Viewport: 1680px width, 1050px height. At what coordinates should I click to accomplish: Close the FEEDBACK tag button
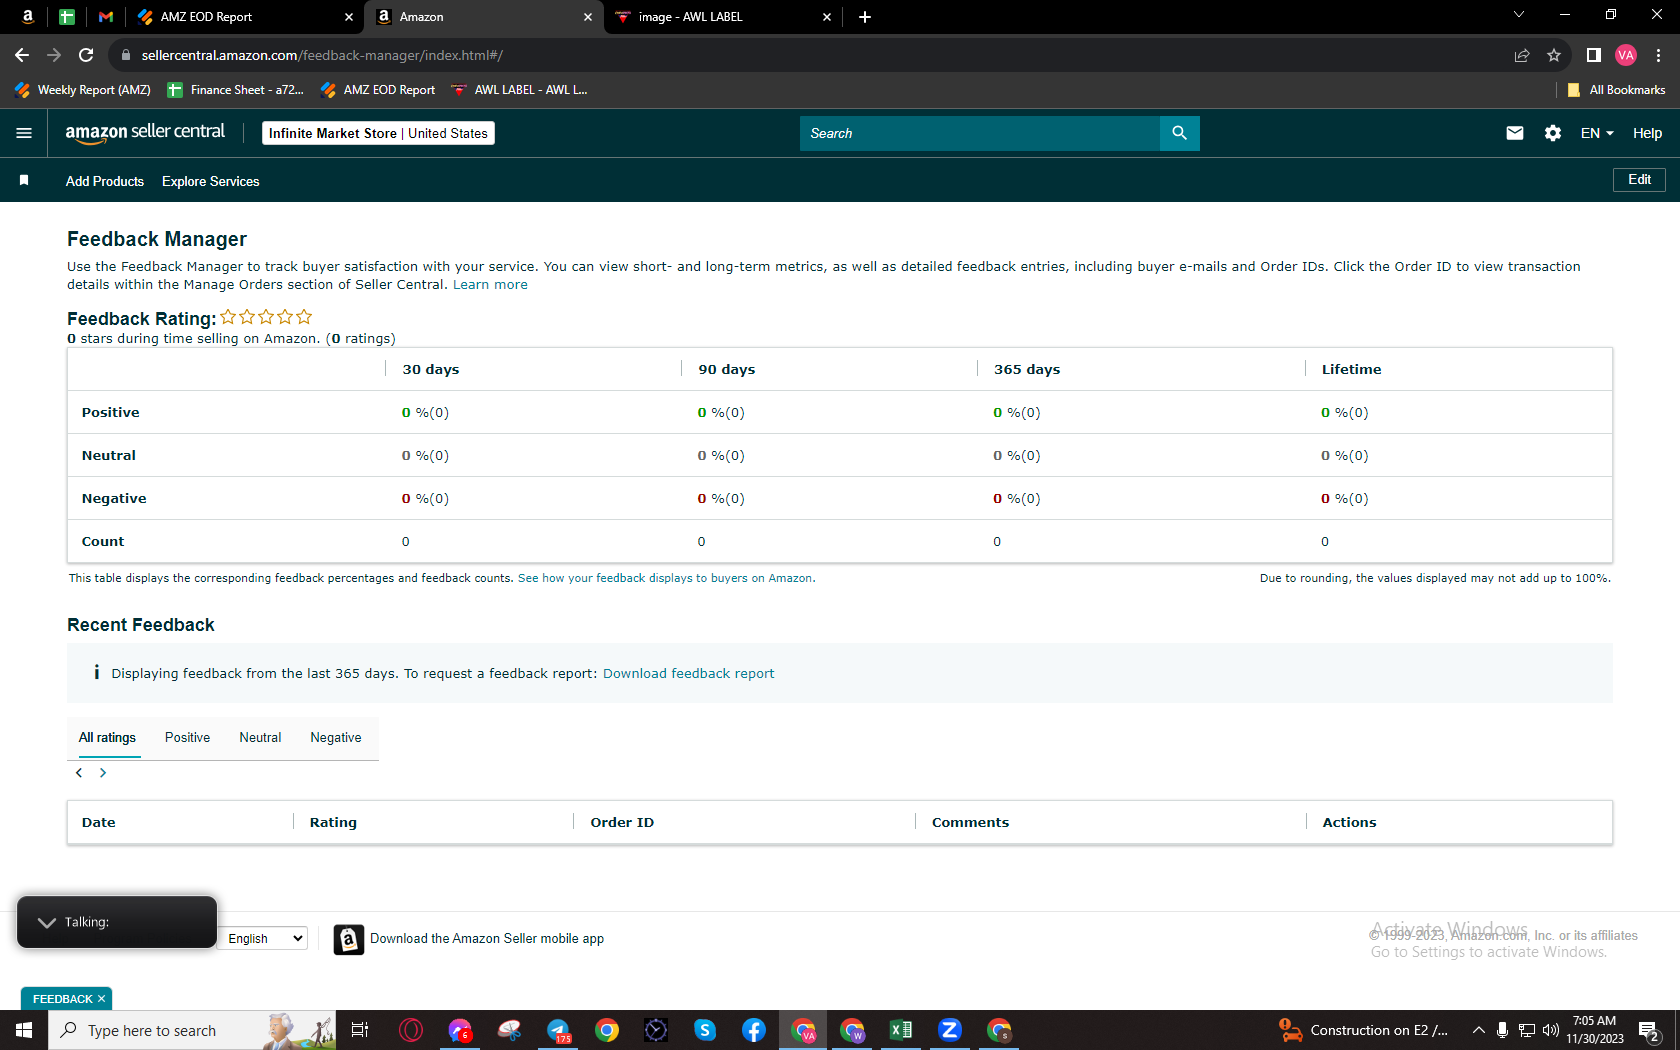[101, 999]
